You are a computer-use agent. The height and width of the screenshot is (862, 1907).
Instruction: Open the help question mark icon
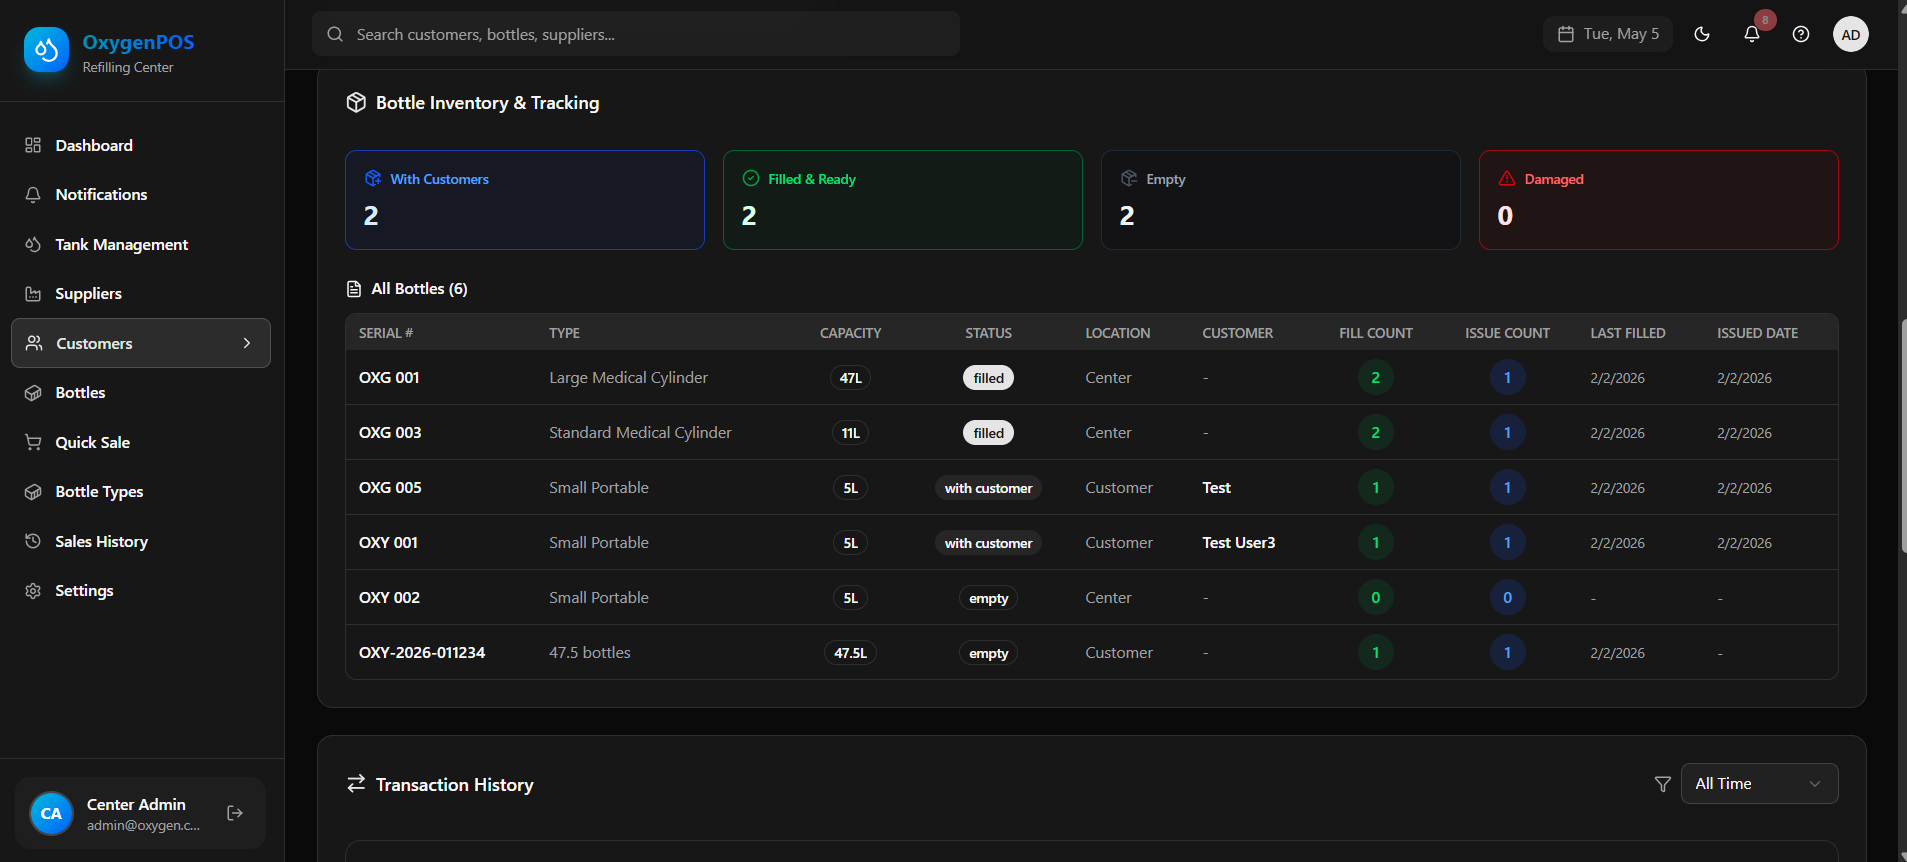click(1801, 34)
